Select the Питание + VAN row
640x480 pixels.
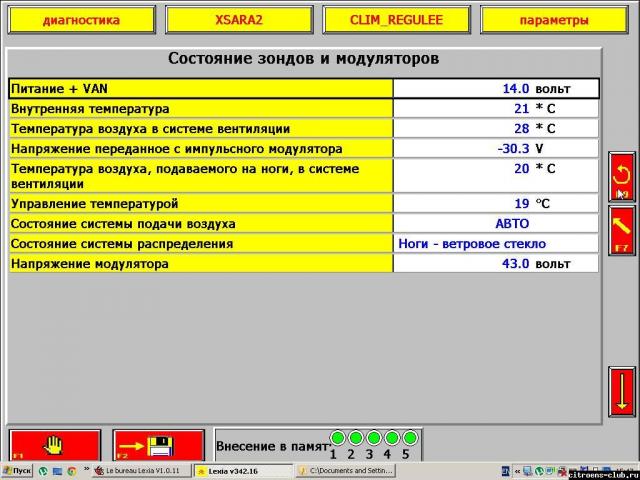click(200, 88)
